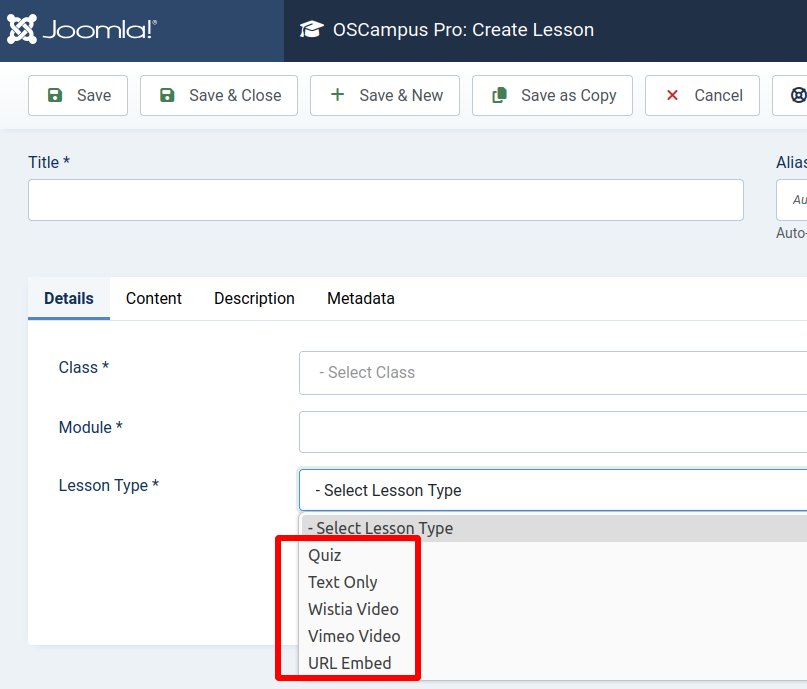Click the Lesson Type select box
Screen dimensions: 807x689
click(553, 490)
